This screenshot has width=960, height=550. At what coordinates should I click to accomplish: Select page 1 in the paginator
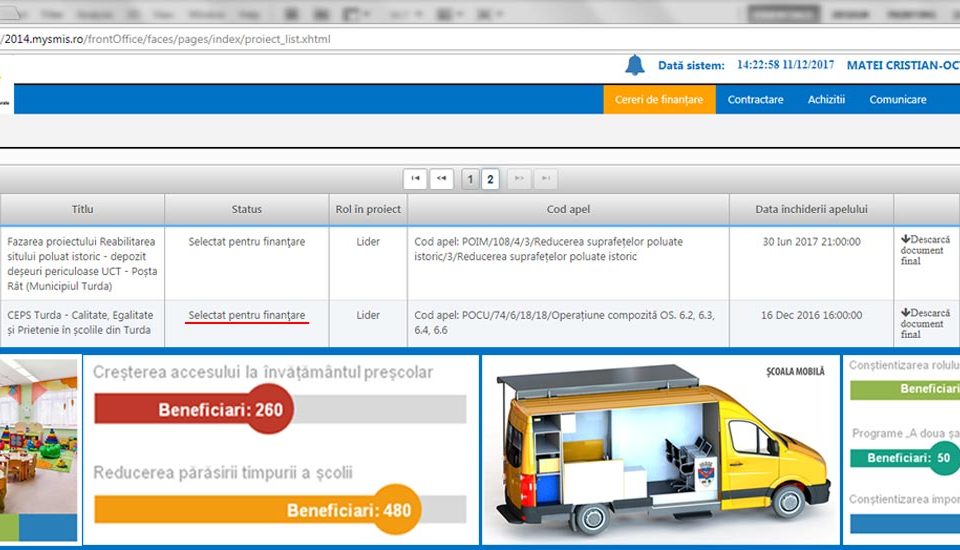[469, 179]
